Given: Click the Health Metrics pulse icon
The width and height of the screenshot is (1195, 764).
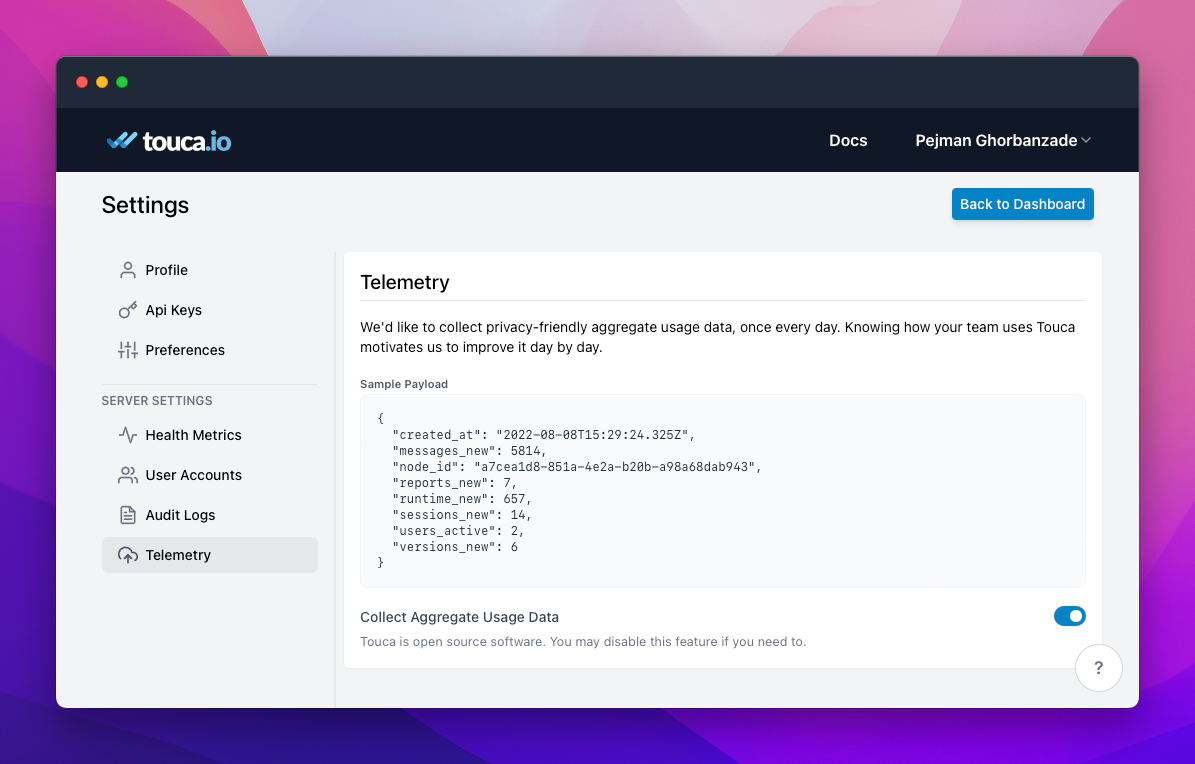Looking at the screenshot, I should 127,435.
